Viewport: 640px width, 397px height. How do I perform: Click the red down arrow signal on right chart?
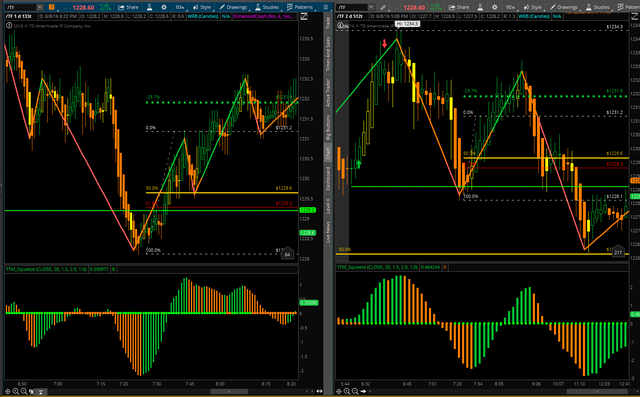pos(384,43)
